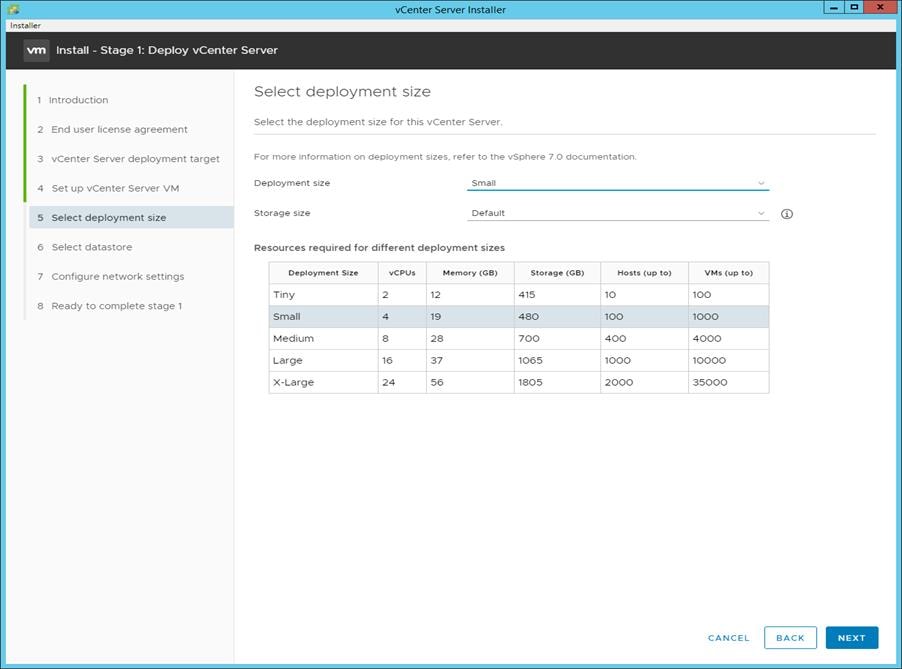Click the NEXT button
902x669 pixels.
coord(851,637)
